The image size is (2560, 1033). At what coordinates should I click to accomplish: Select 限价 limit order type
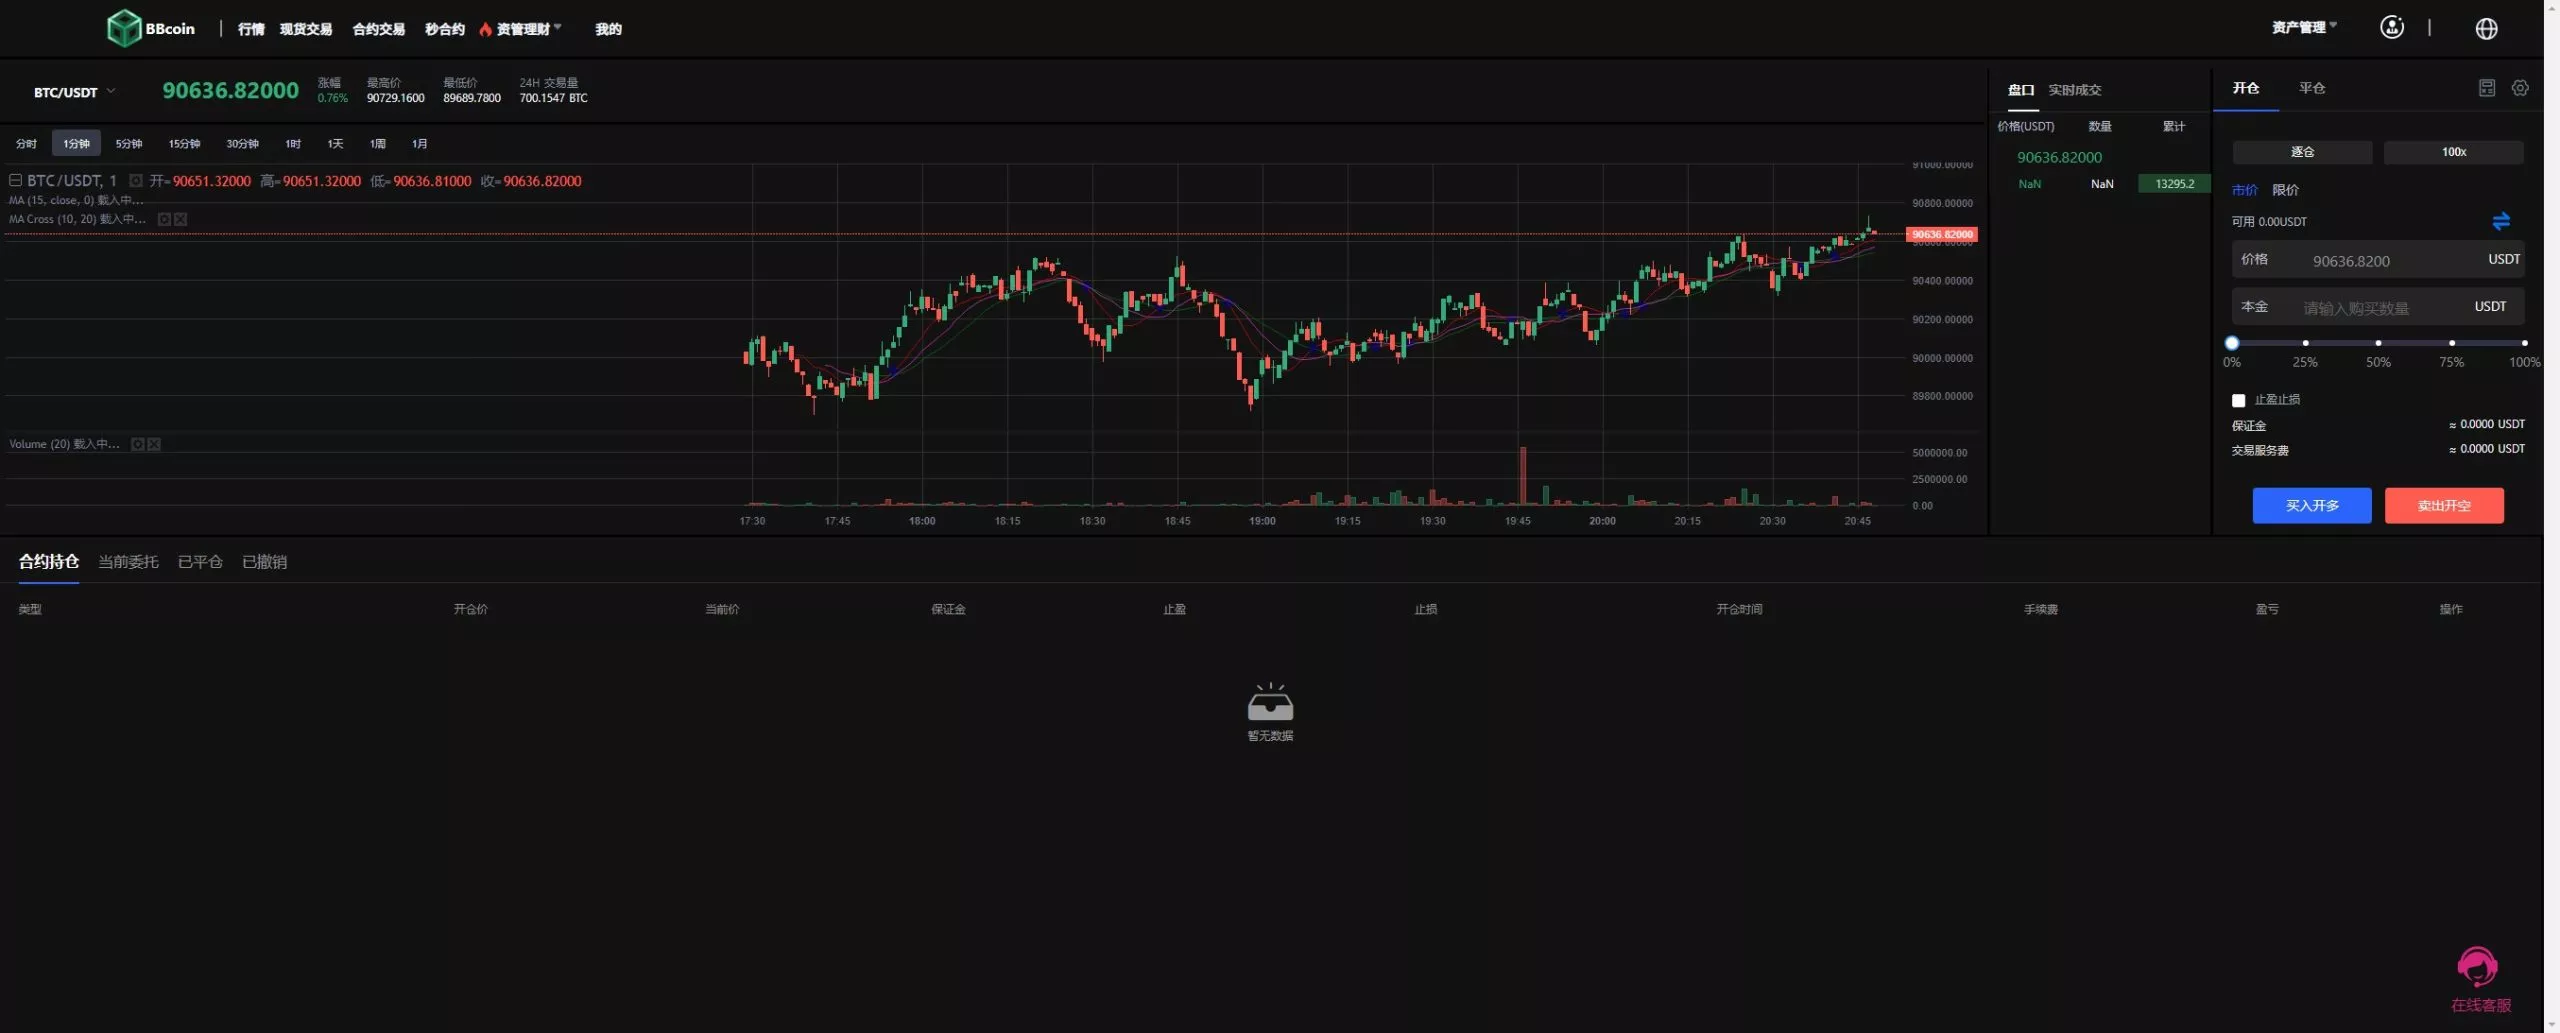tap(2285, 190)
